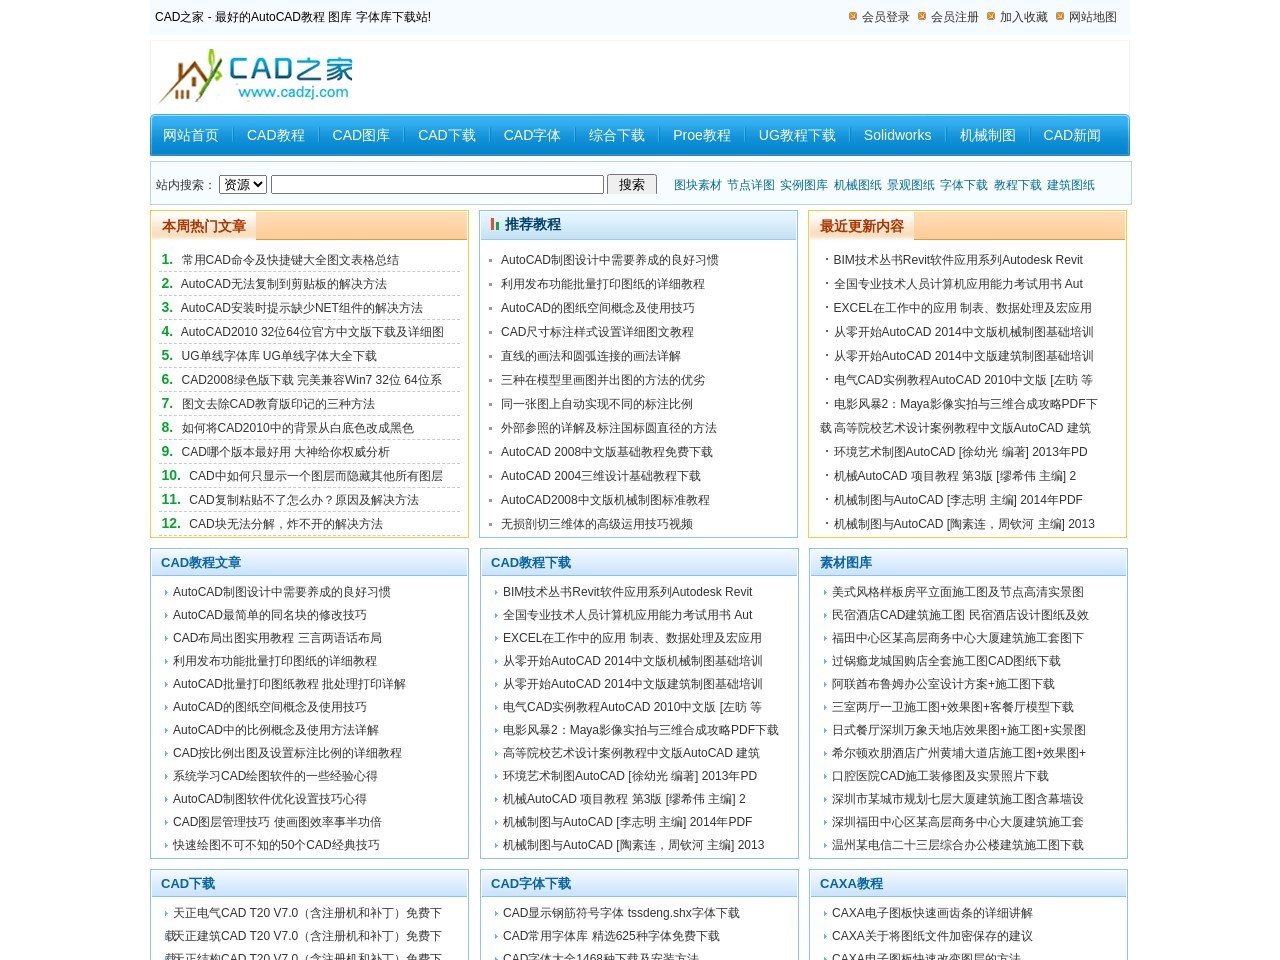Open 口腔医院CAD施工装修图及实景照片下载

940,776
